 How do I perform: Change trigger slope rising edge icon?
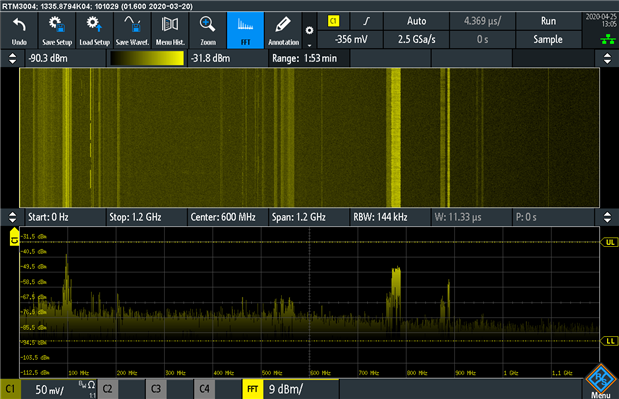pyautogui.click(x=366, y=21)
